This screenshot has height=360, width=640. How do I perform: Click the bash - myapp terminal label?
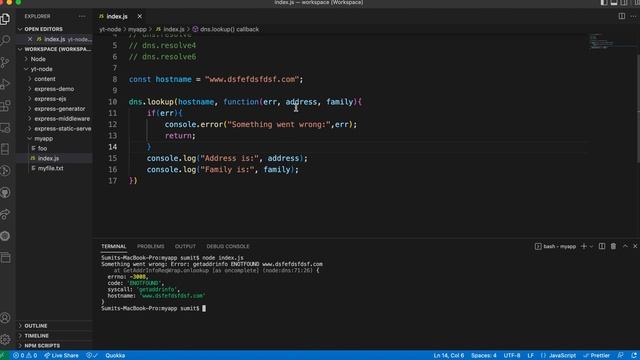tap(555, 246)
